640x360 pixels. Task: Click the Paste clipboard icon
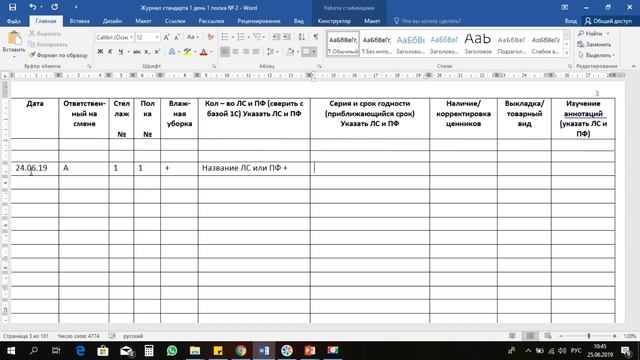[14, 38]
